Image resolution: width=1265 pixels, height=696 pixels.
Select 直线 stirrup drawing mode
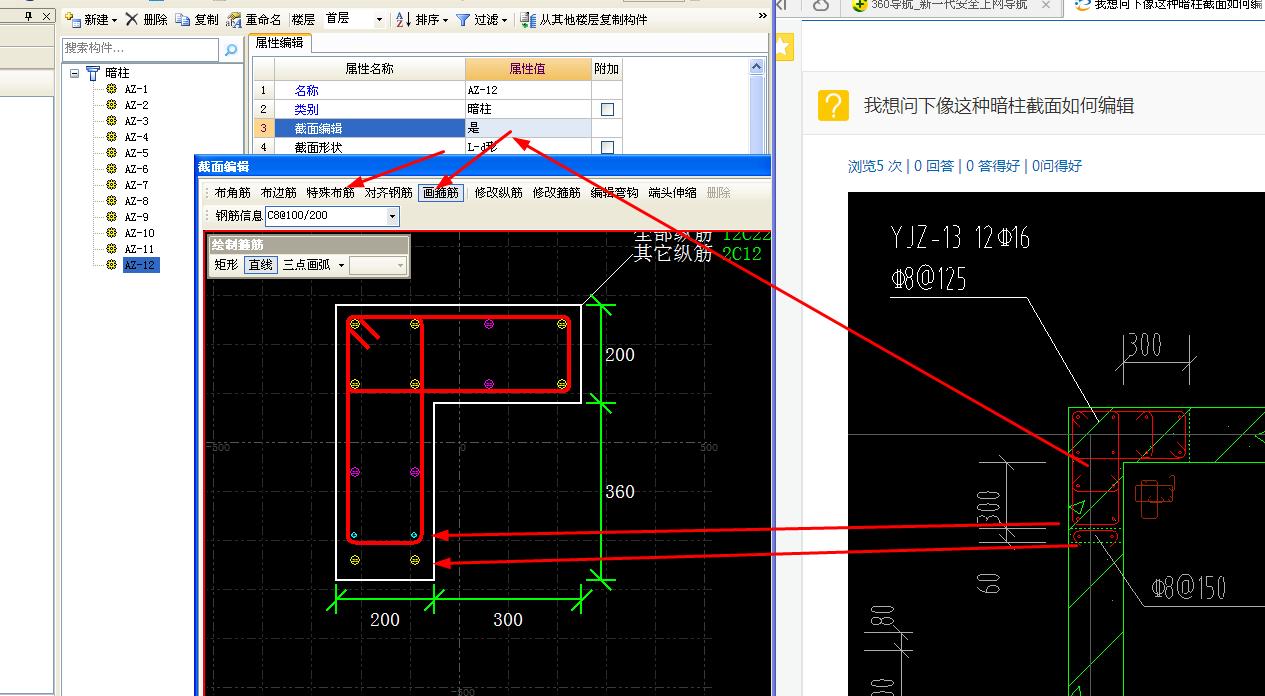[x=260, y=265]
